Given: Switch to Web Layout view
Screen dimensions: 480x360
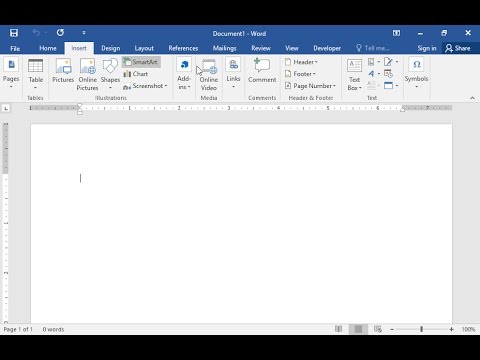Looking at the screenshot, I should coord(378,329).
